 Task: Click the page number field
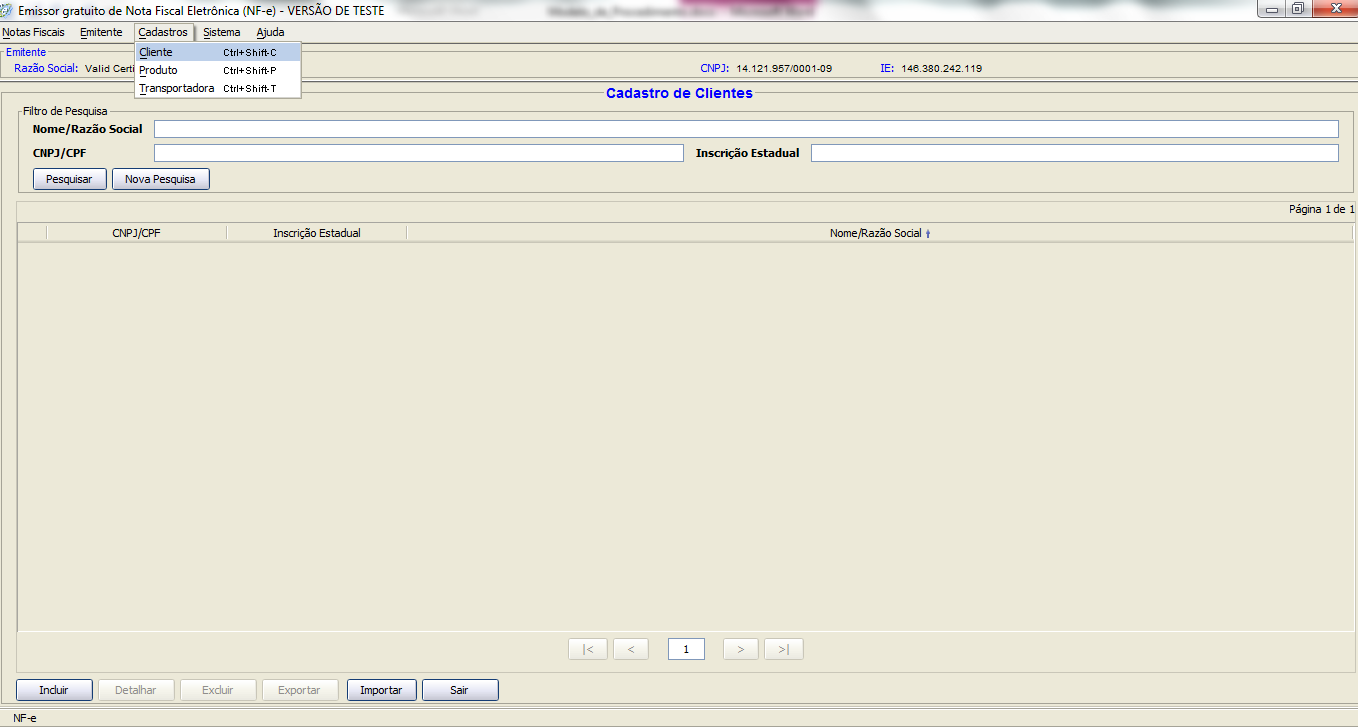pyautogui.click(x=686, y=649)
